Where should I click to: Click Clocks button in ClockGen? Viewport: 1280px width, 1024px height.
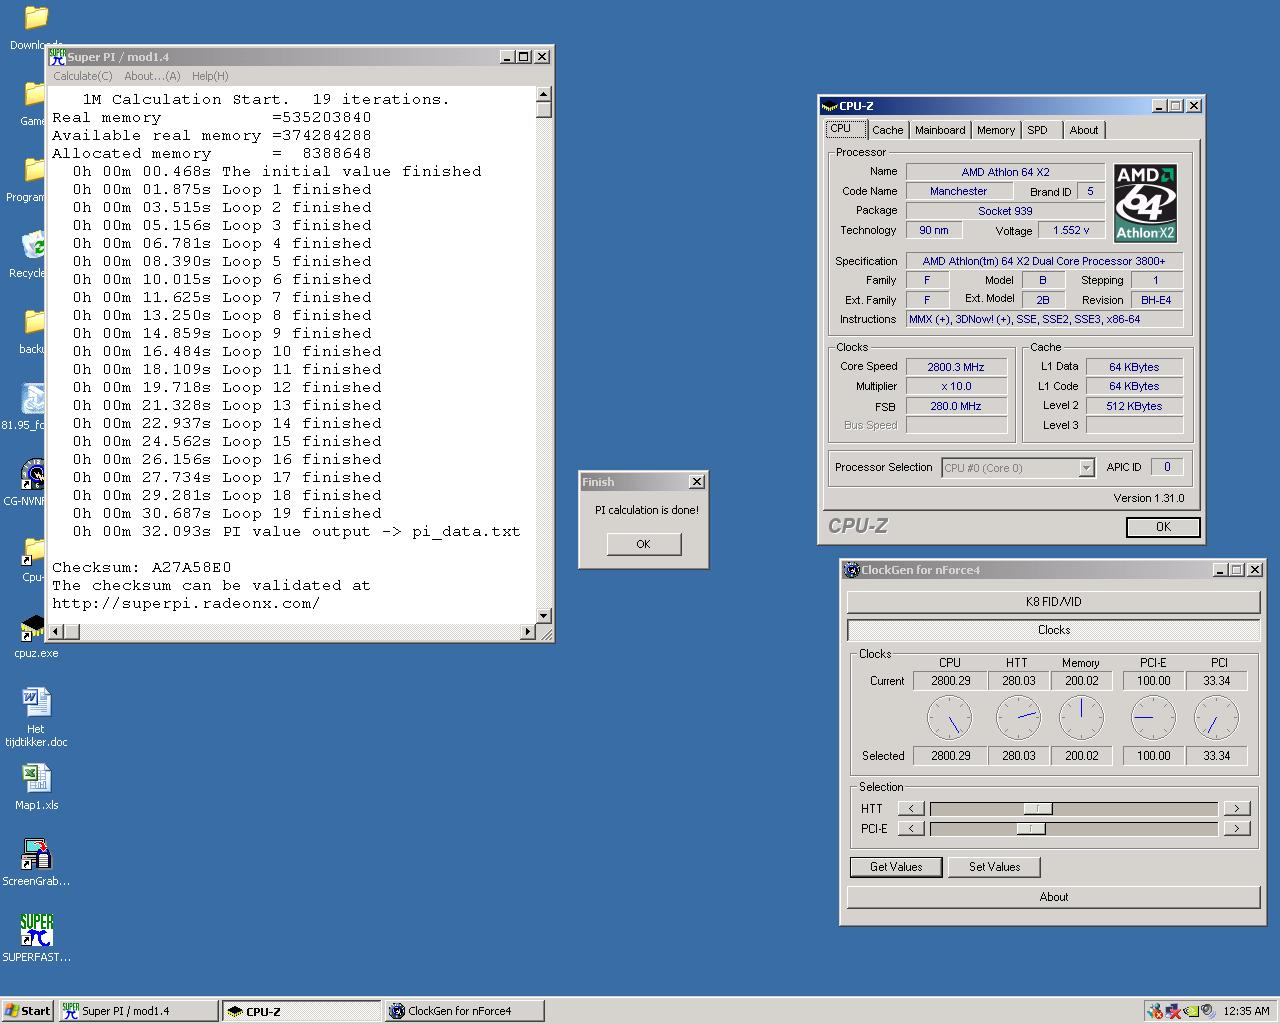[x=1053, y=630]
